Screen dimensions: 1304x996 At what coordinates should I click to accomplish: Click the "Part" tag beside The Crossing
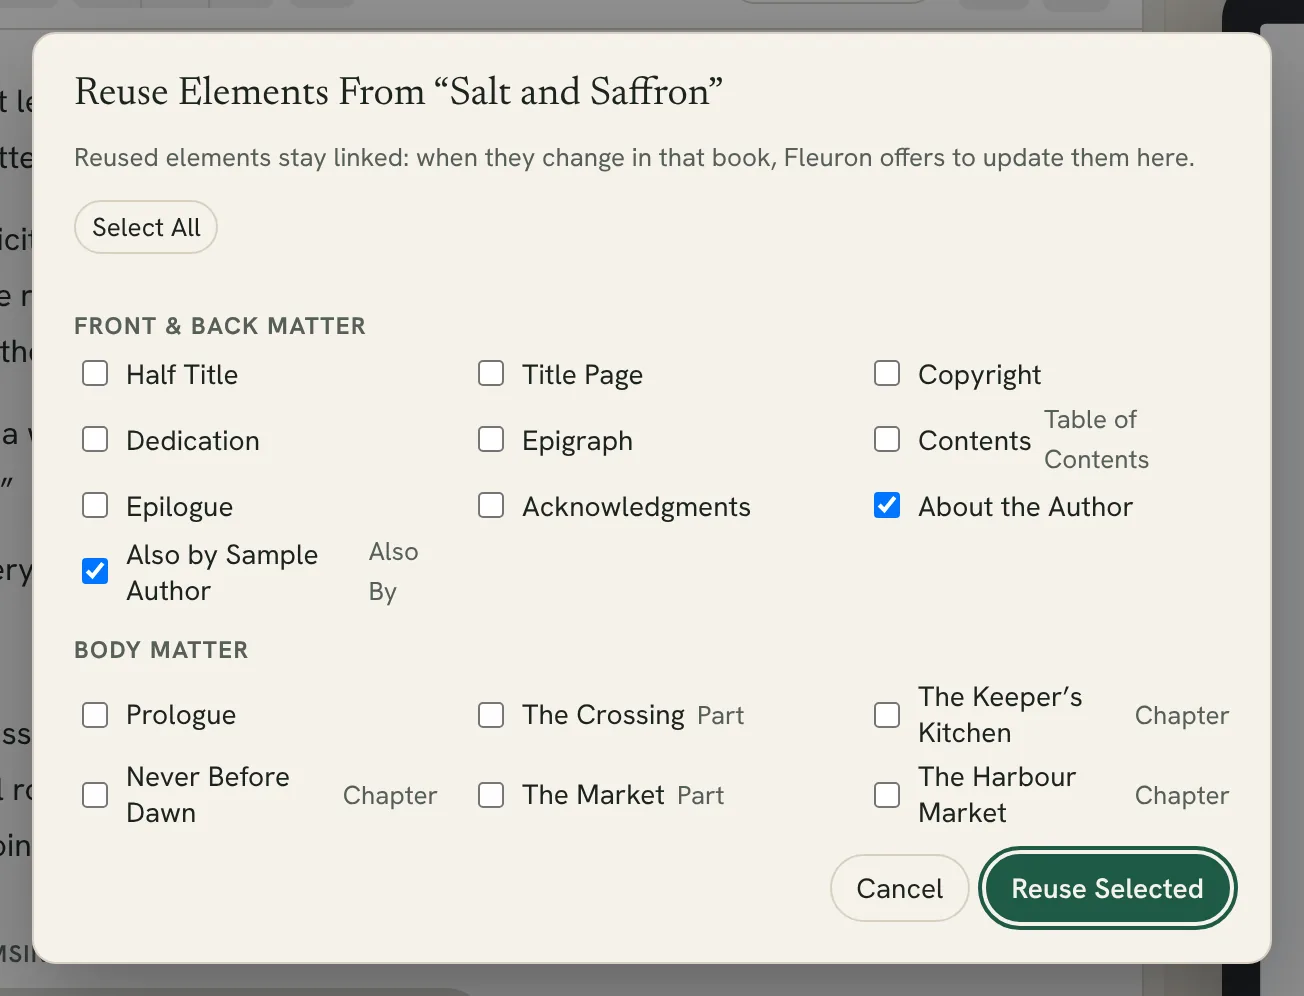click(721, 716)
